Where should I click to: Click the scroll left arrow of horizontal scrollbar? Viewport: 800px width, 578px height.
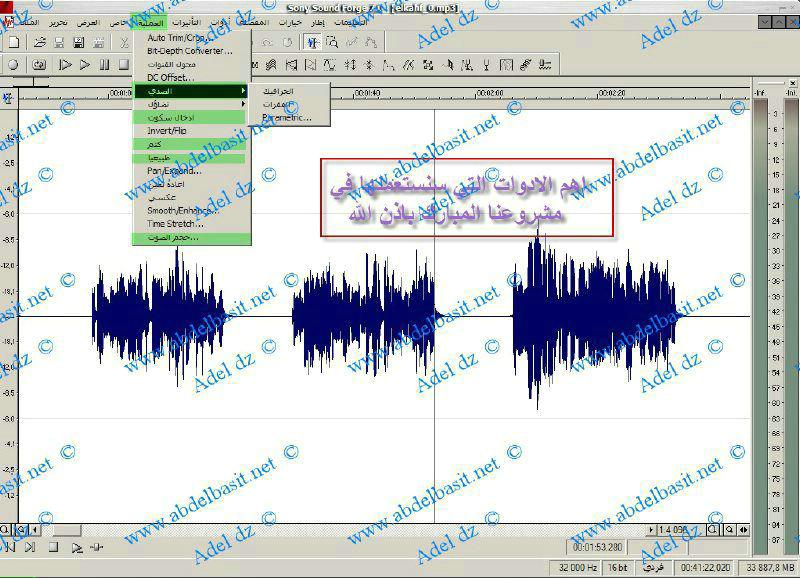coord(35,530)
